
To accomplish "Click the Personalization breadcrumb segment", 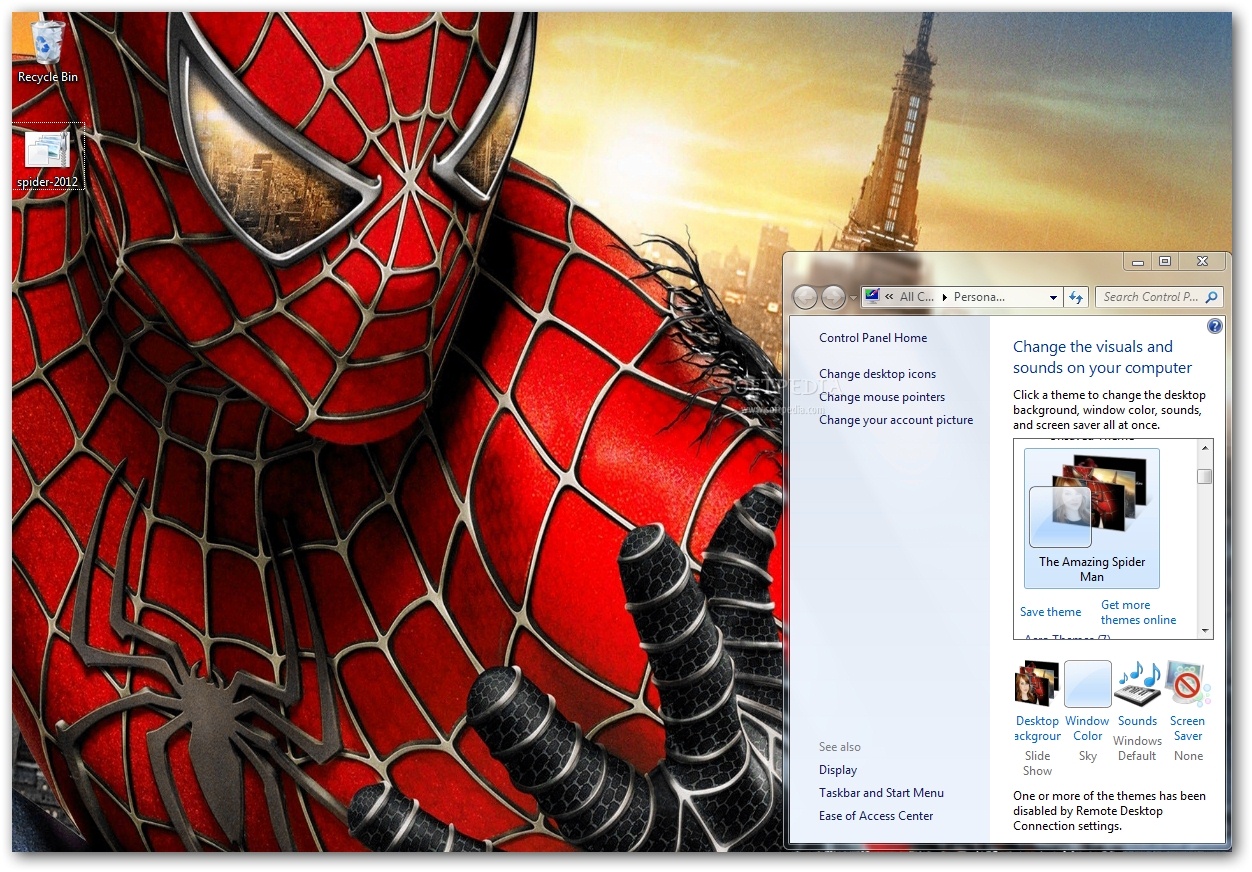I will click(x=979, y=297).
